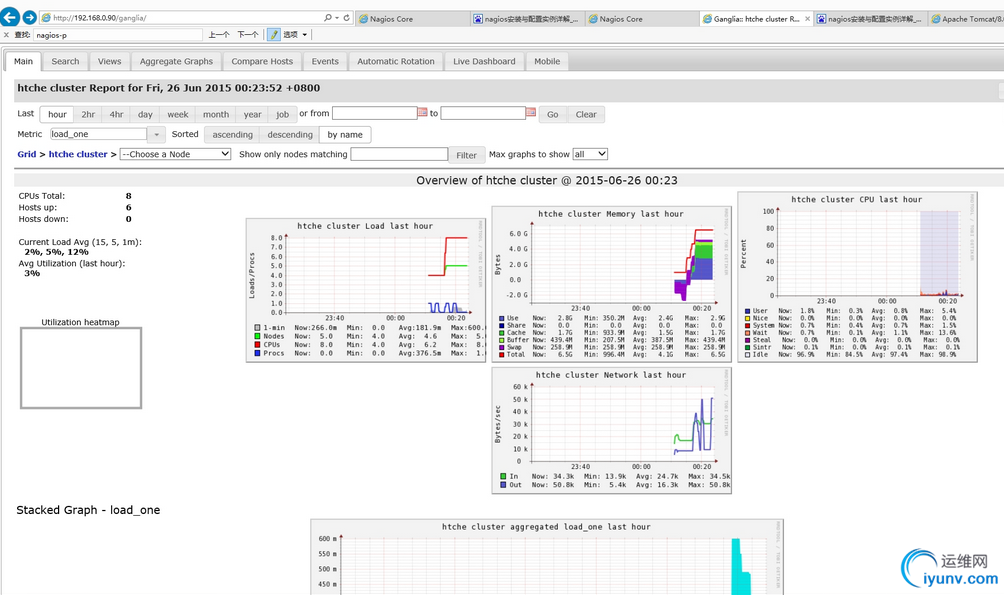The width and height of the screenshot is (1004, 595).
Task: Expand the load_one metric dropdown arrow
Action: pyautogui.click(x=156, y=134)
